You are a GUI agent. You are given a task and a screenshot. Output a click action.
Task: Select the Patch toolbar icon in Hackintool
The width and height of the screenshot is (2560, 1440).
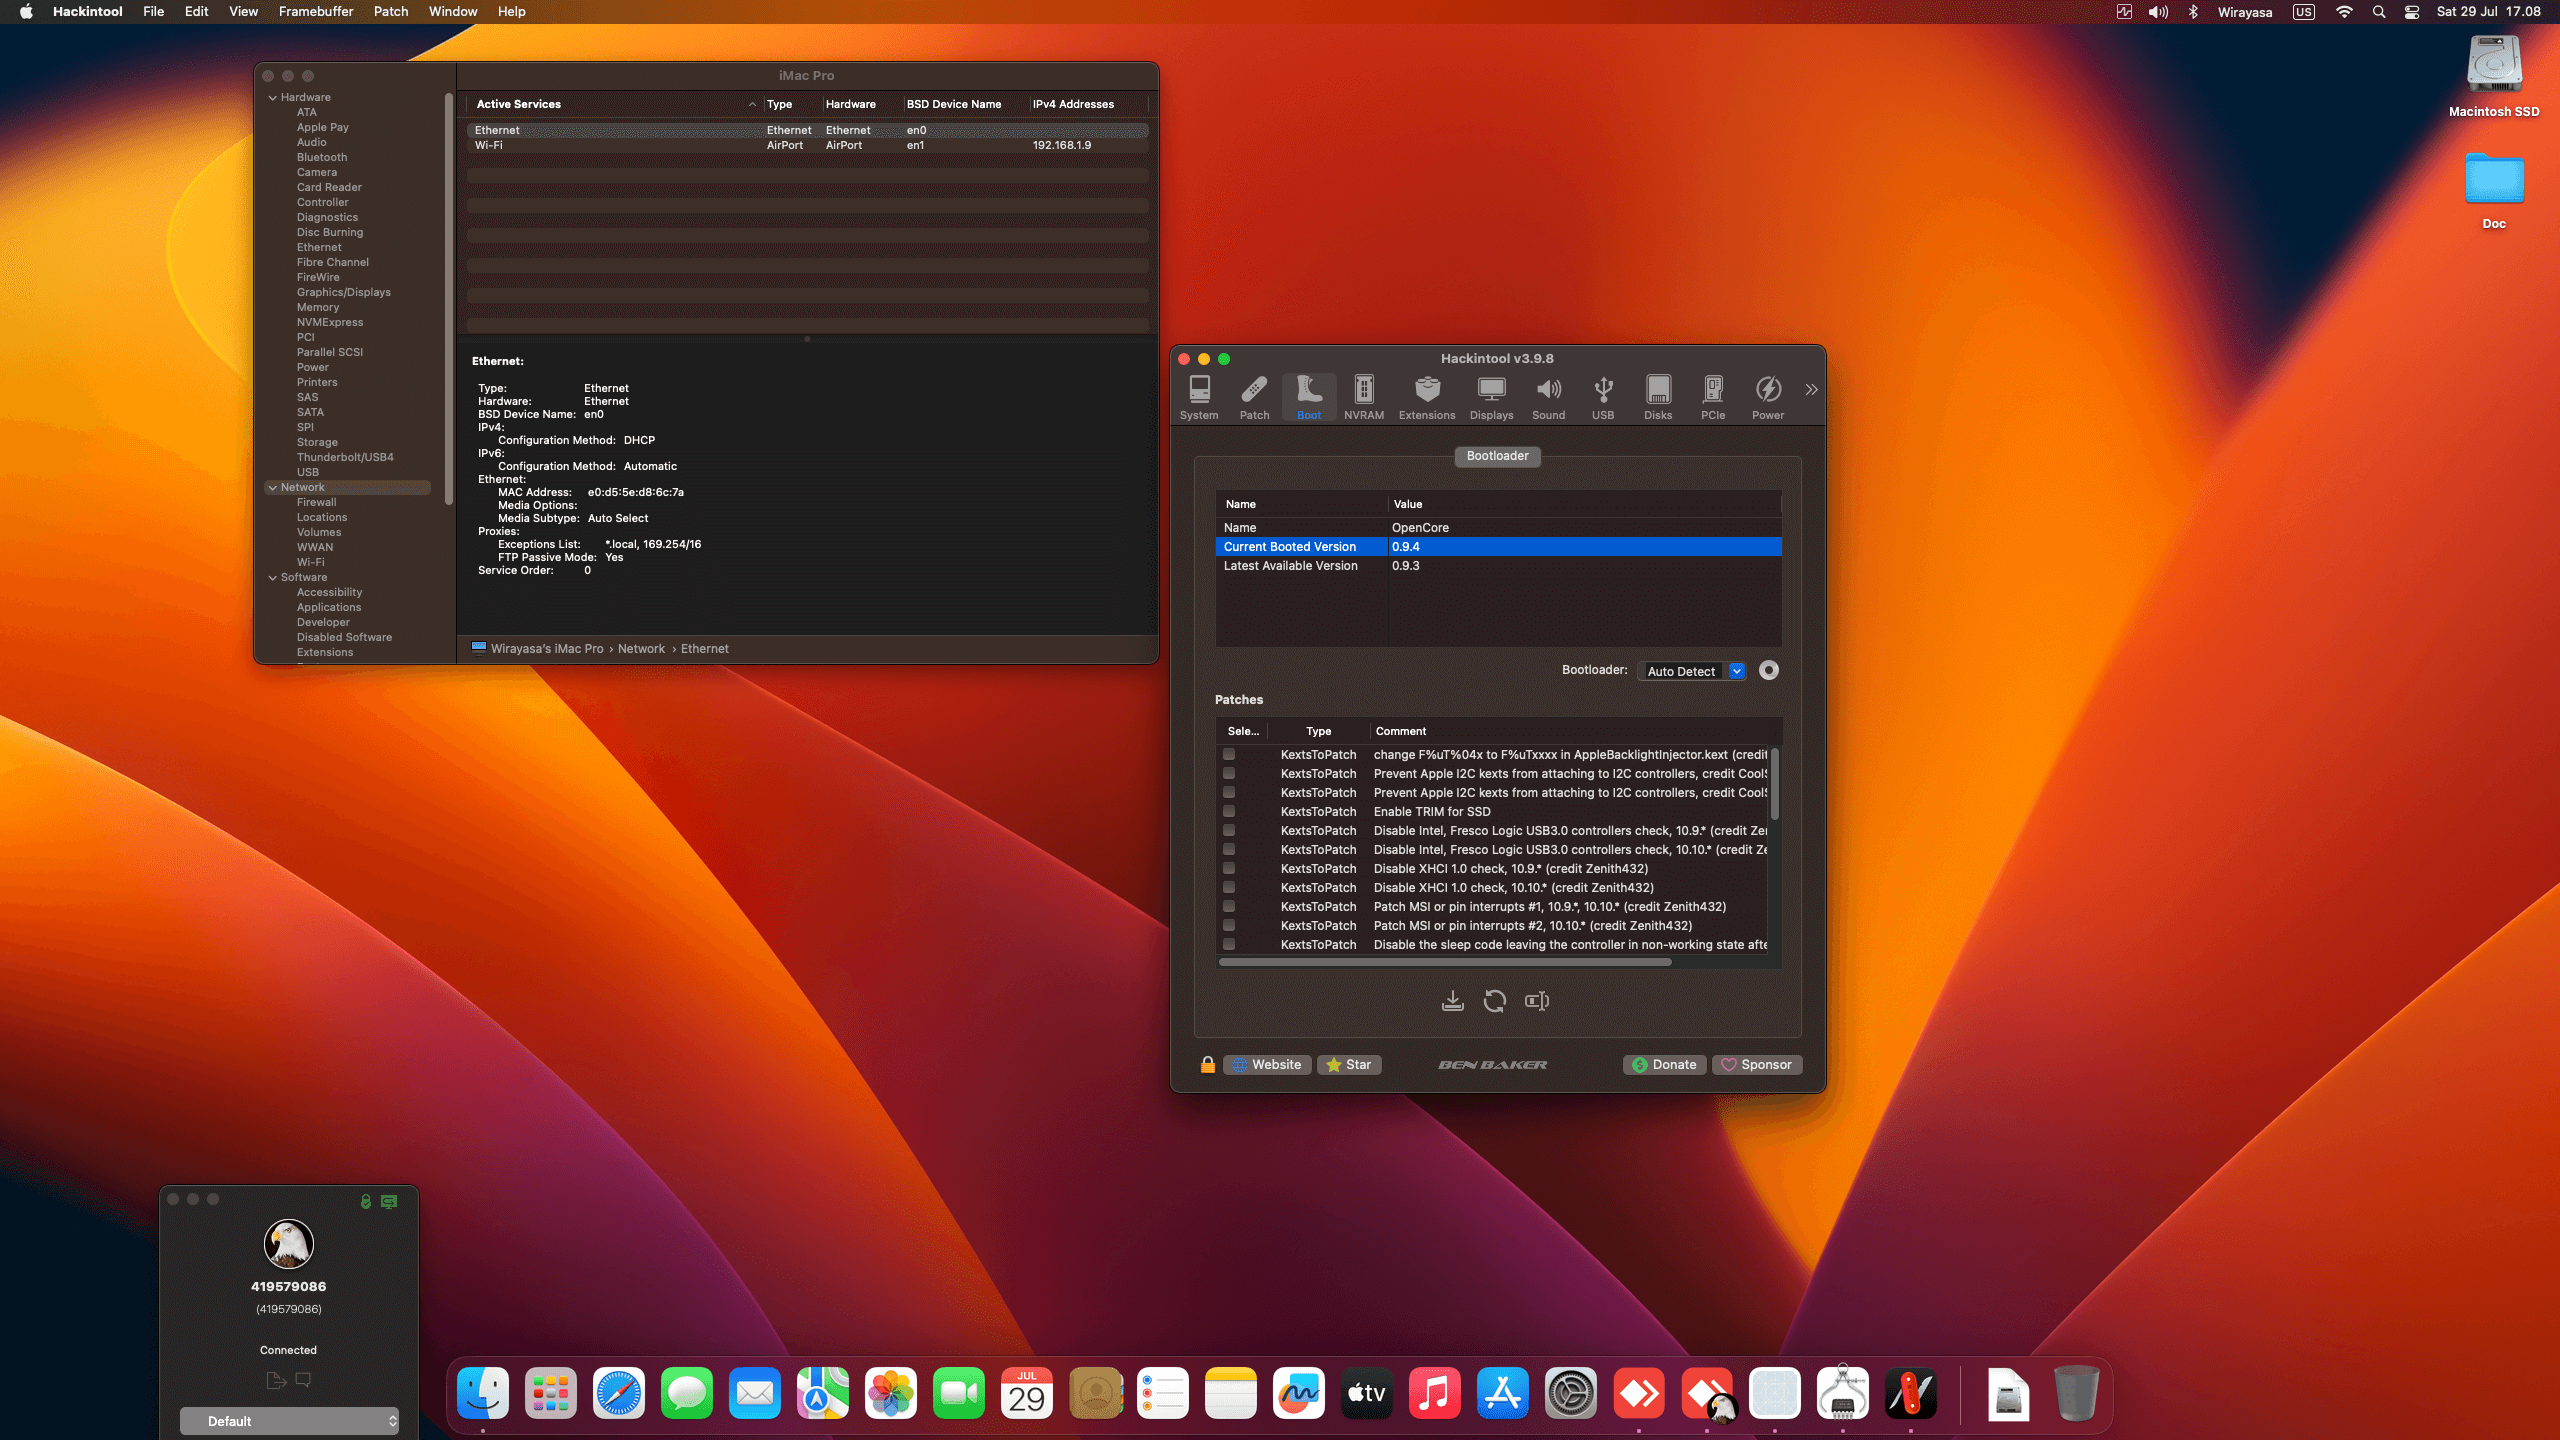(1254, 397)
